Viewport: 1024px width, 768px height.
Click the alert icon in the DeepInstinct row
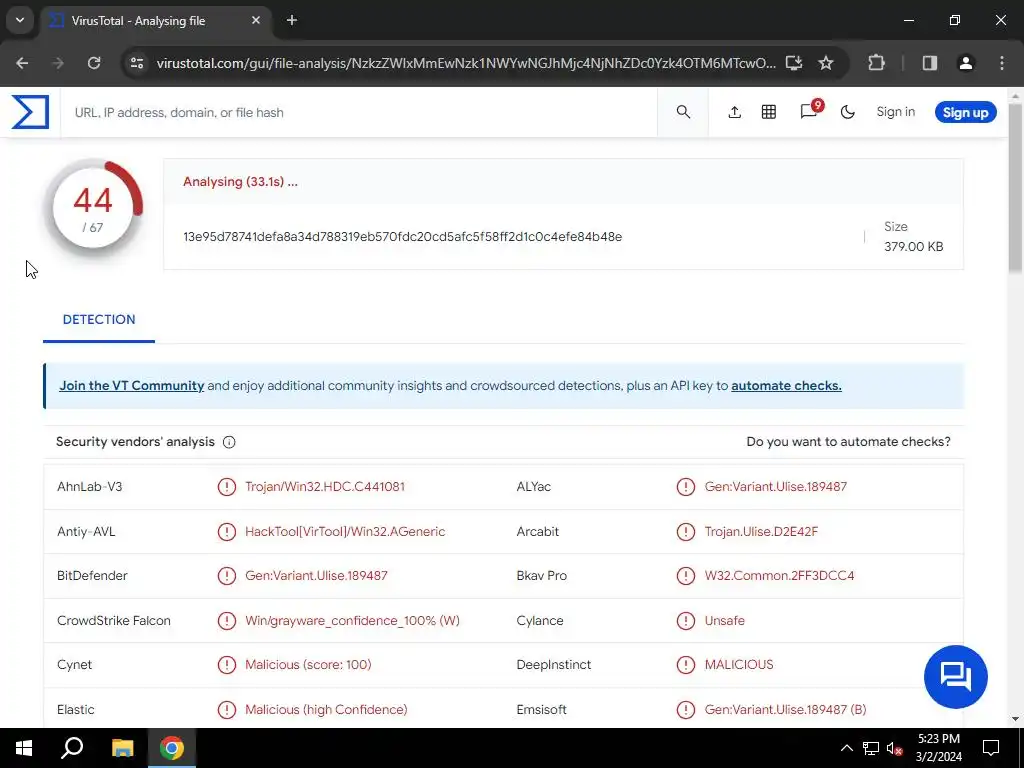point(686,665)
